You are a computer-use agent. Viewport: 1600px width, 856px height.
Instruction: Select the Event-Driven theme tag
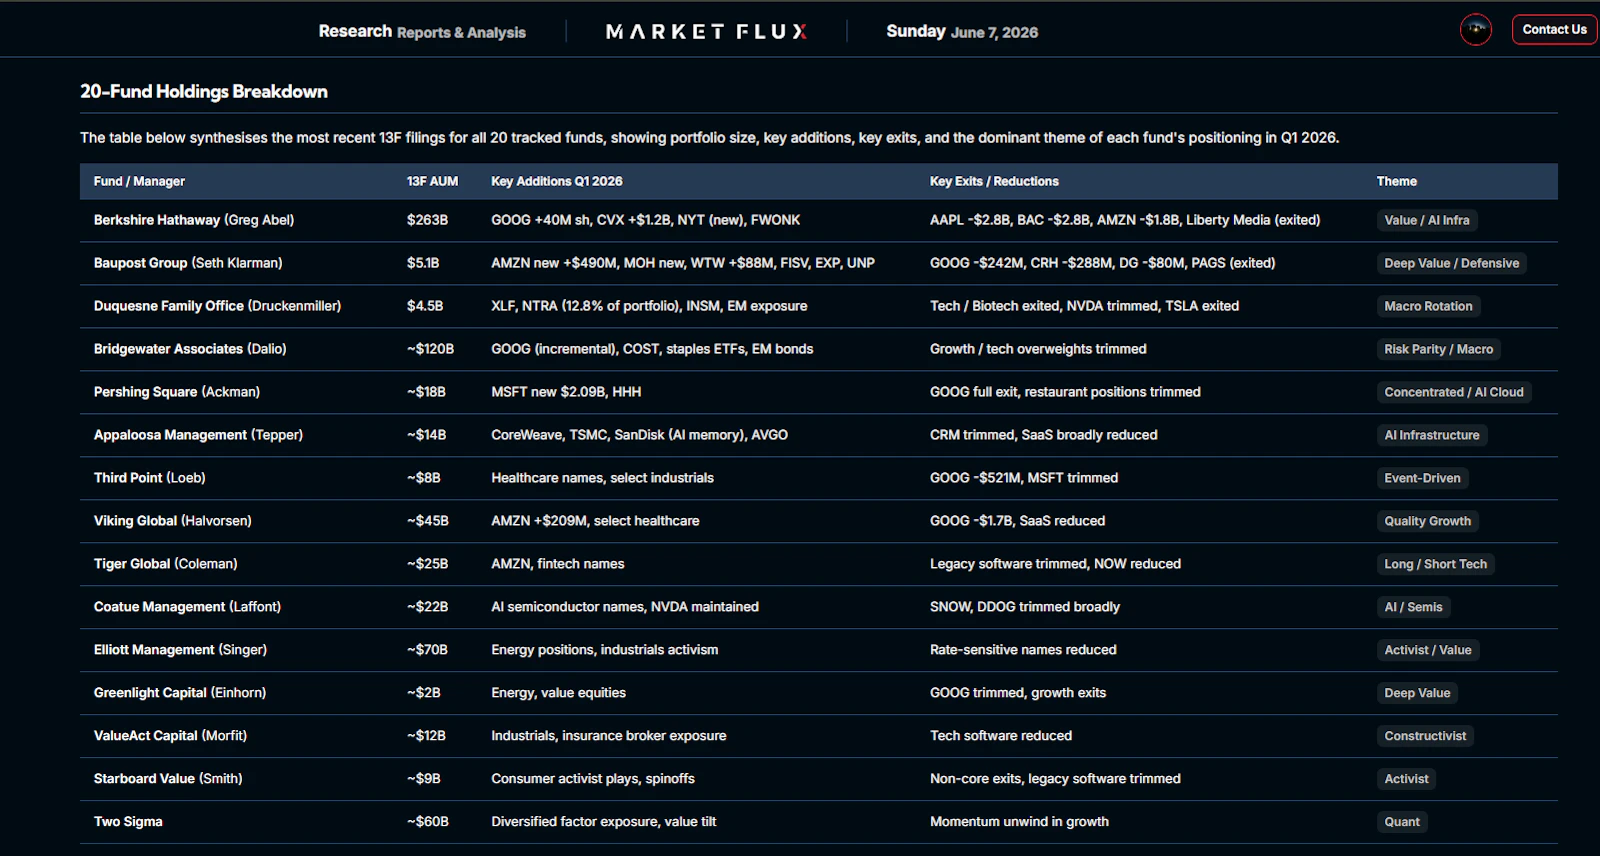click(x=1422, y=478)
